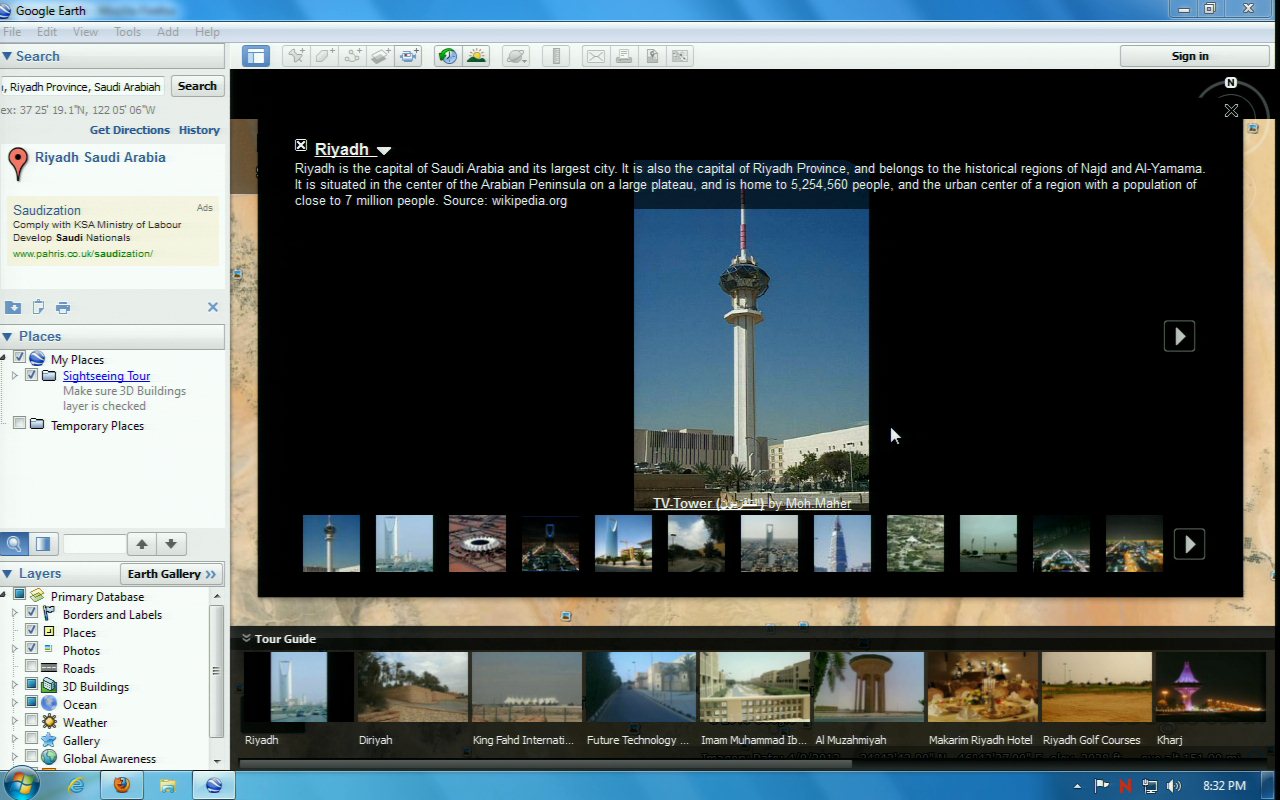Expand the Weather layer tree node
This screenshot has width=1280, height=800.
15,722
